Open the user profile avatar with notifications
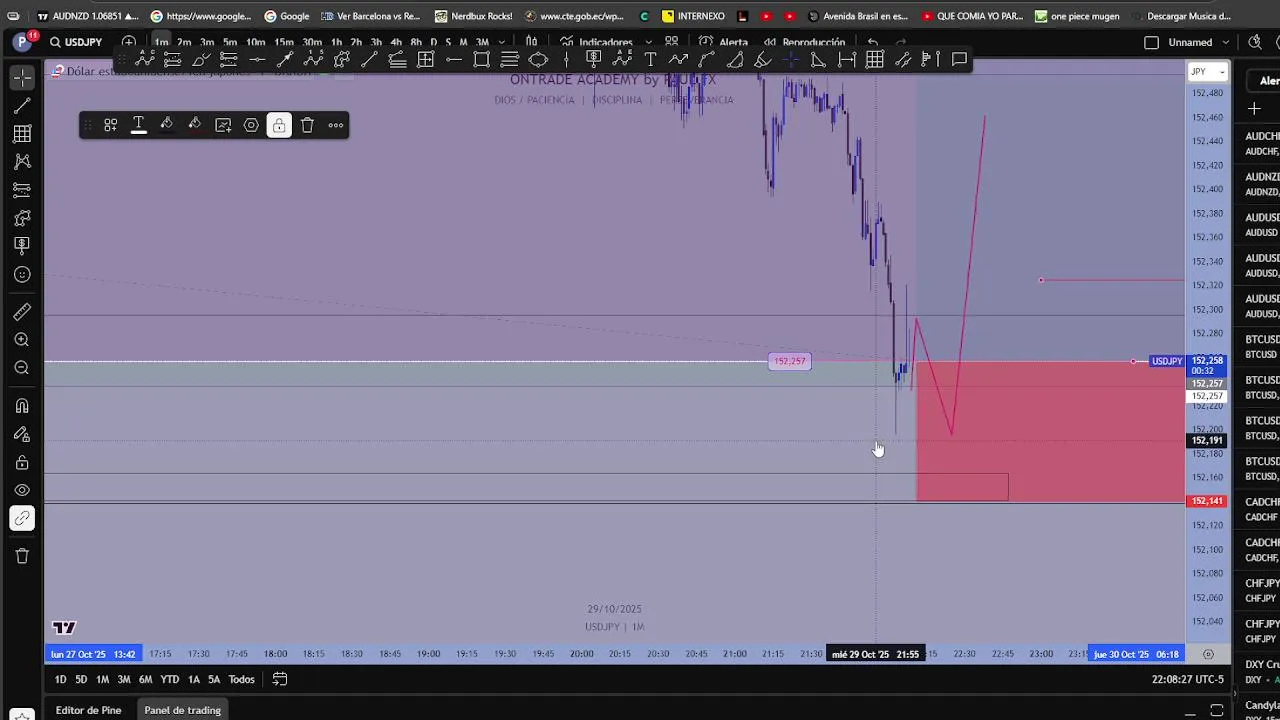This screenshot has height=720, width=1280. coord(23,41)
